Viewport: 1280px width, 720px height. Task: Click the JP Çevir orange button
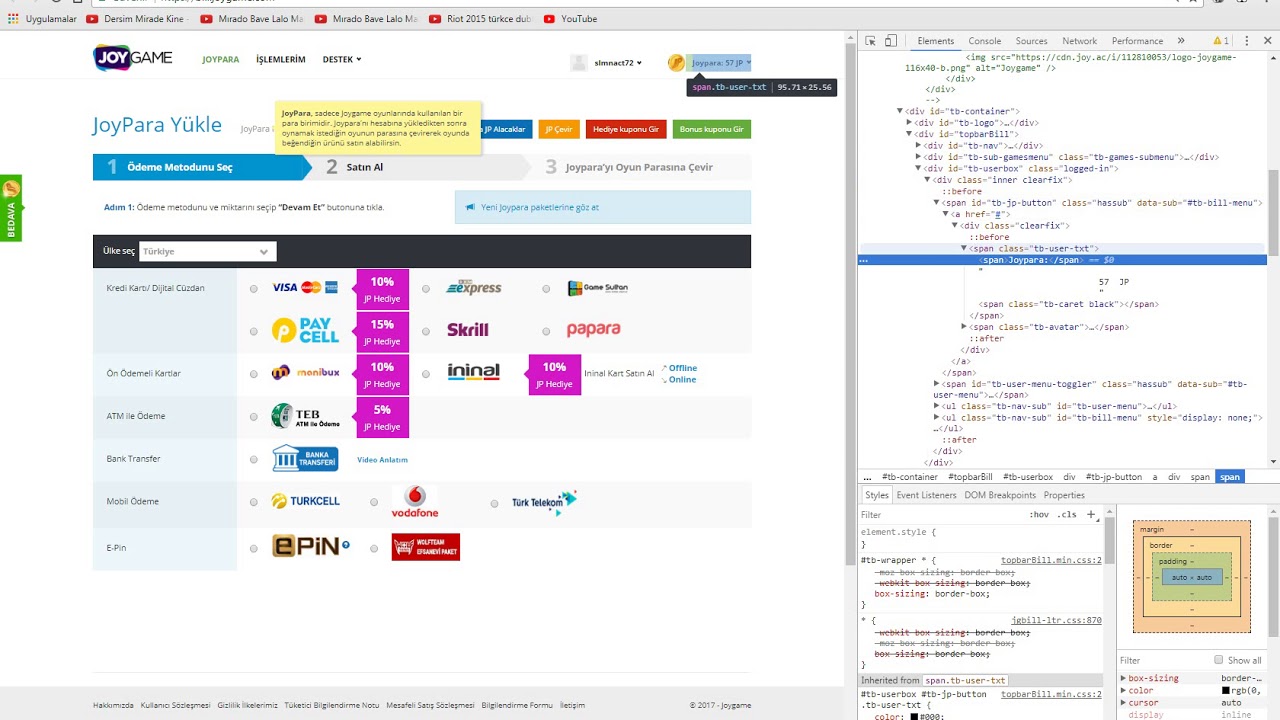[558, 129]
